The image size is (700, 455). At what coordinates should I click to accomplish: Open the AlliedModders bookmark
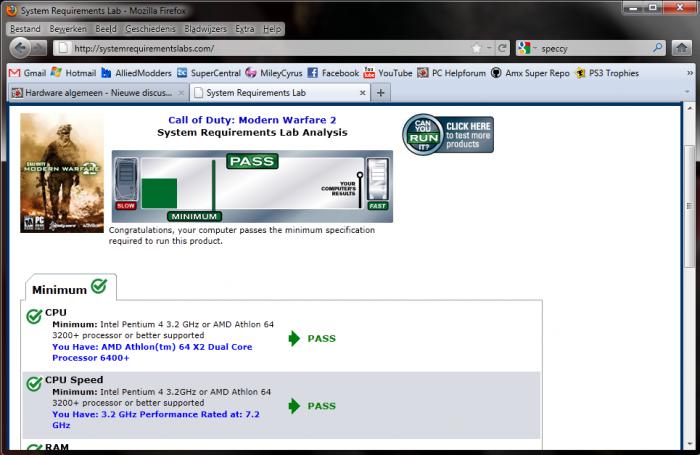point(137,73)
